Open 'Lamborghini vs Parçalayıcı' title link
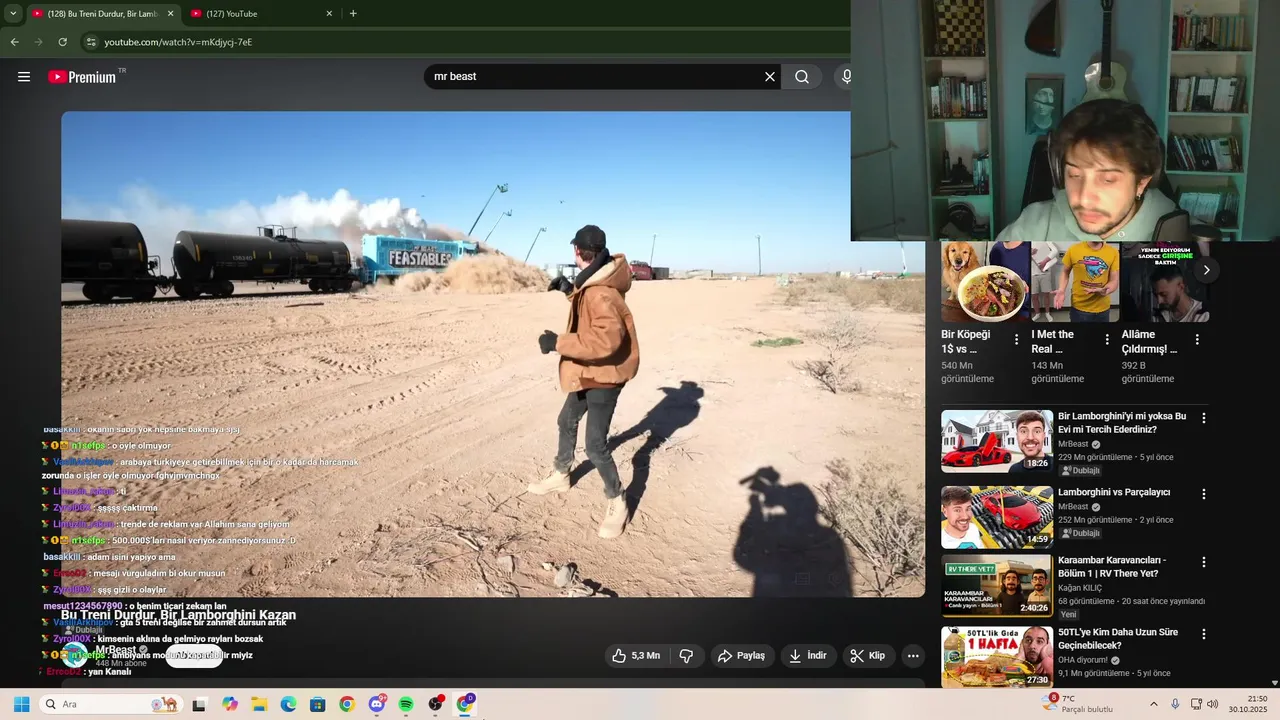Screen dimensions: 1280x720 (1114, 492)
